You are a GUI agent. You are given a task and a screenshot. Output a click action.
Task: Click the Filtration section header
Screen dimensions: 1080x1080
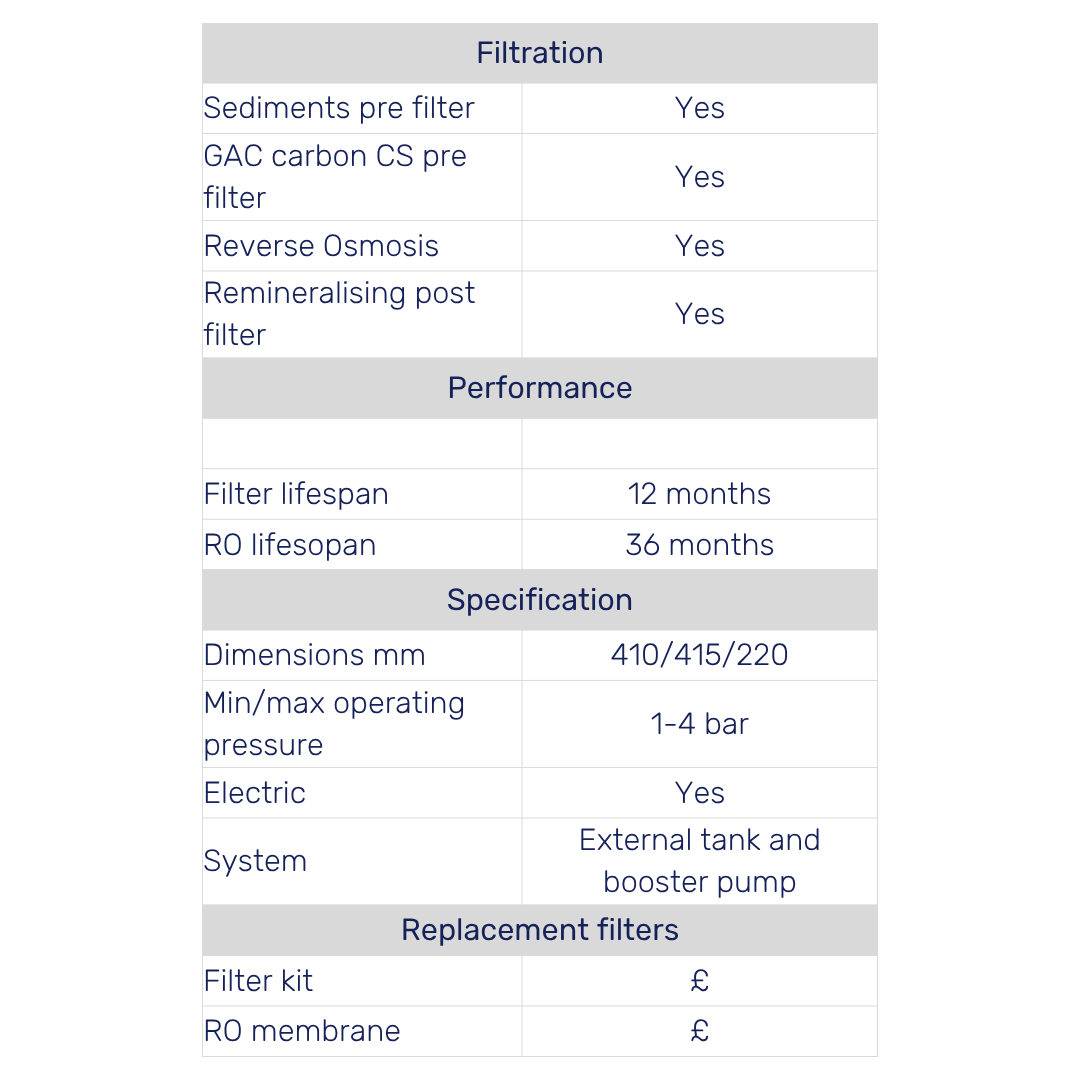(539, 53)
